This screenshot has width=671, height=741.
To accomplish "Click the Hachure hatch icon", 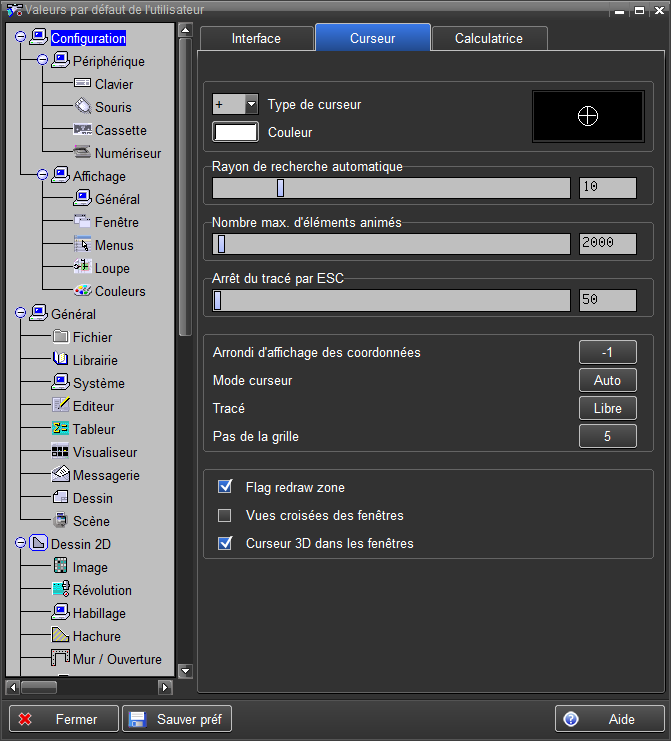I will tap(60, 636).
